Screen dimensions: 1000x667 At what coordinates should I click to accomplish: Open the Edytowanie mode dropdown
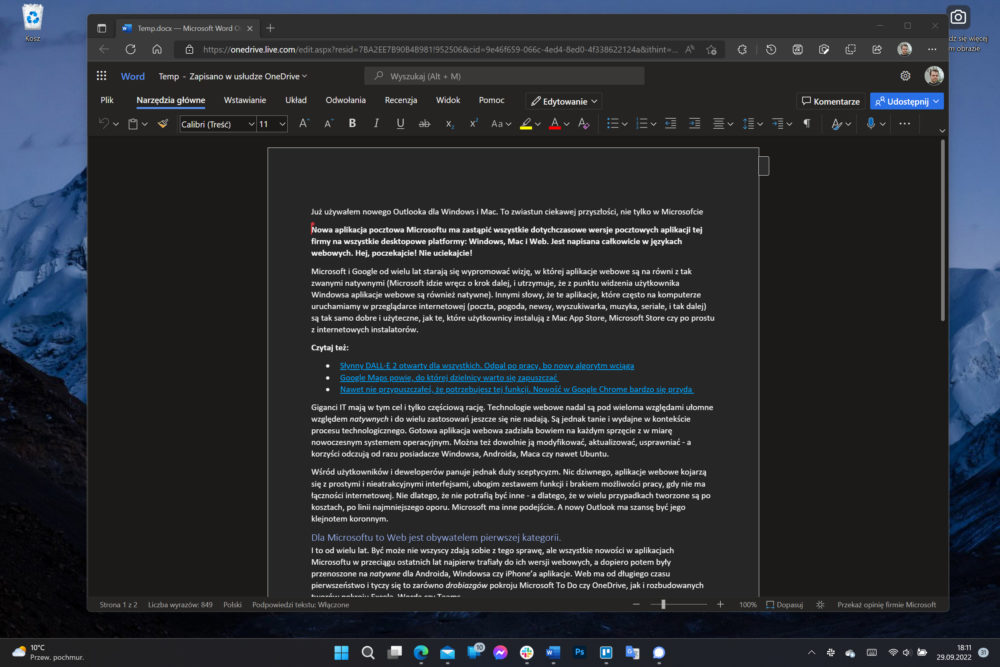pyautogui.click(x=564, y=101)
